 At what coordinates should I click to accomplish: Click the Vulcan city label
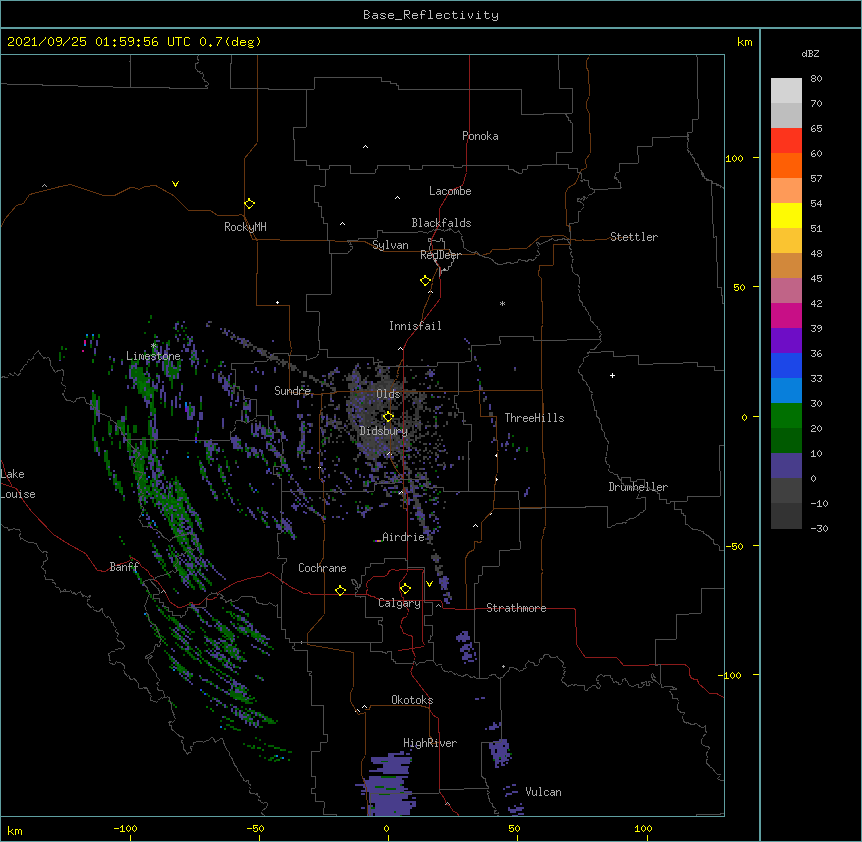pyautogui.click(x=543, y=792)
